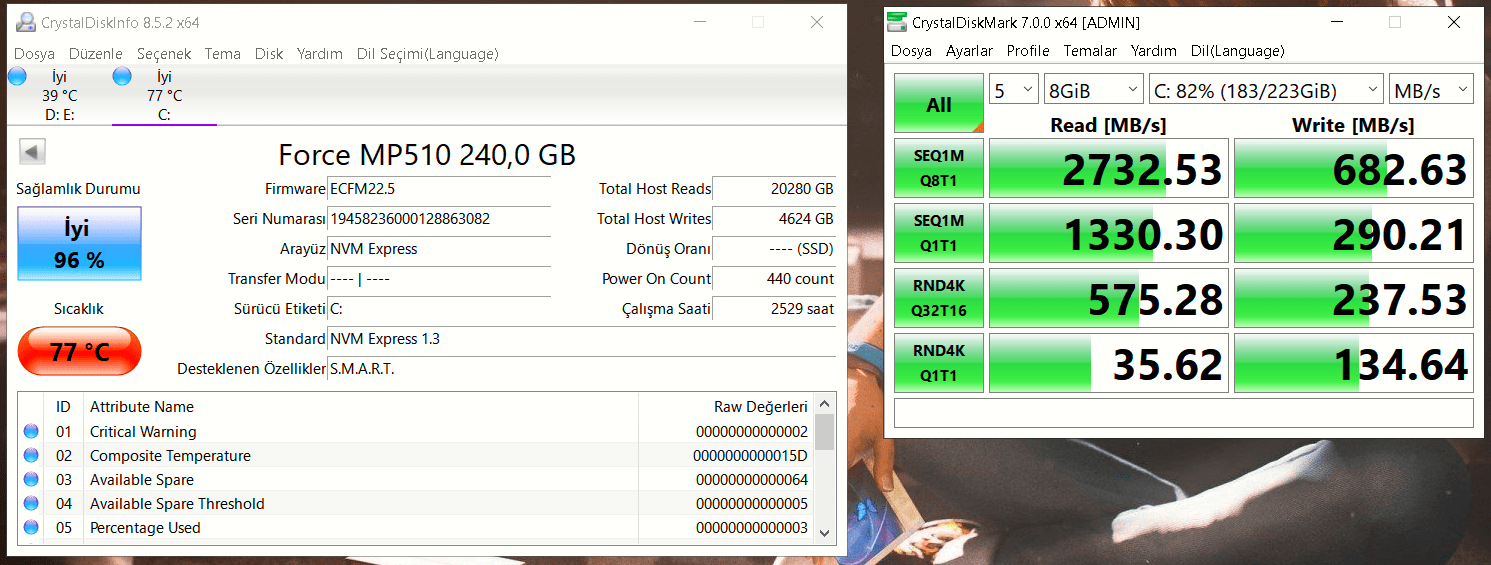Click the İyi 96 % health status button
1491x565 pixels.
[x=80, y=245]
